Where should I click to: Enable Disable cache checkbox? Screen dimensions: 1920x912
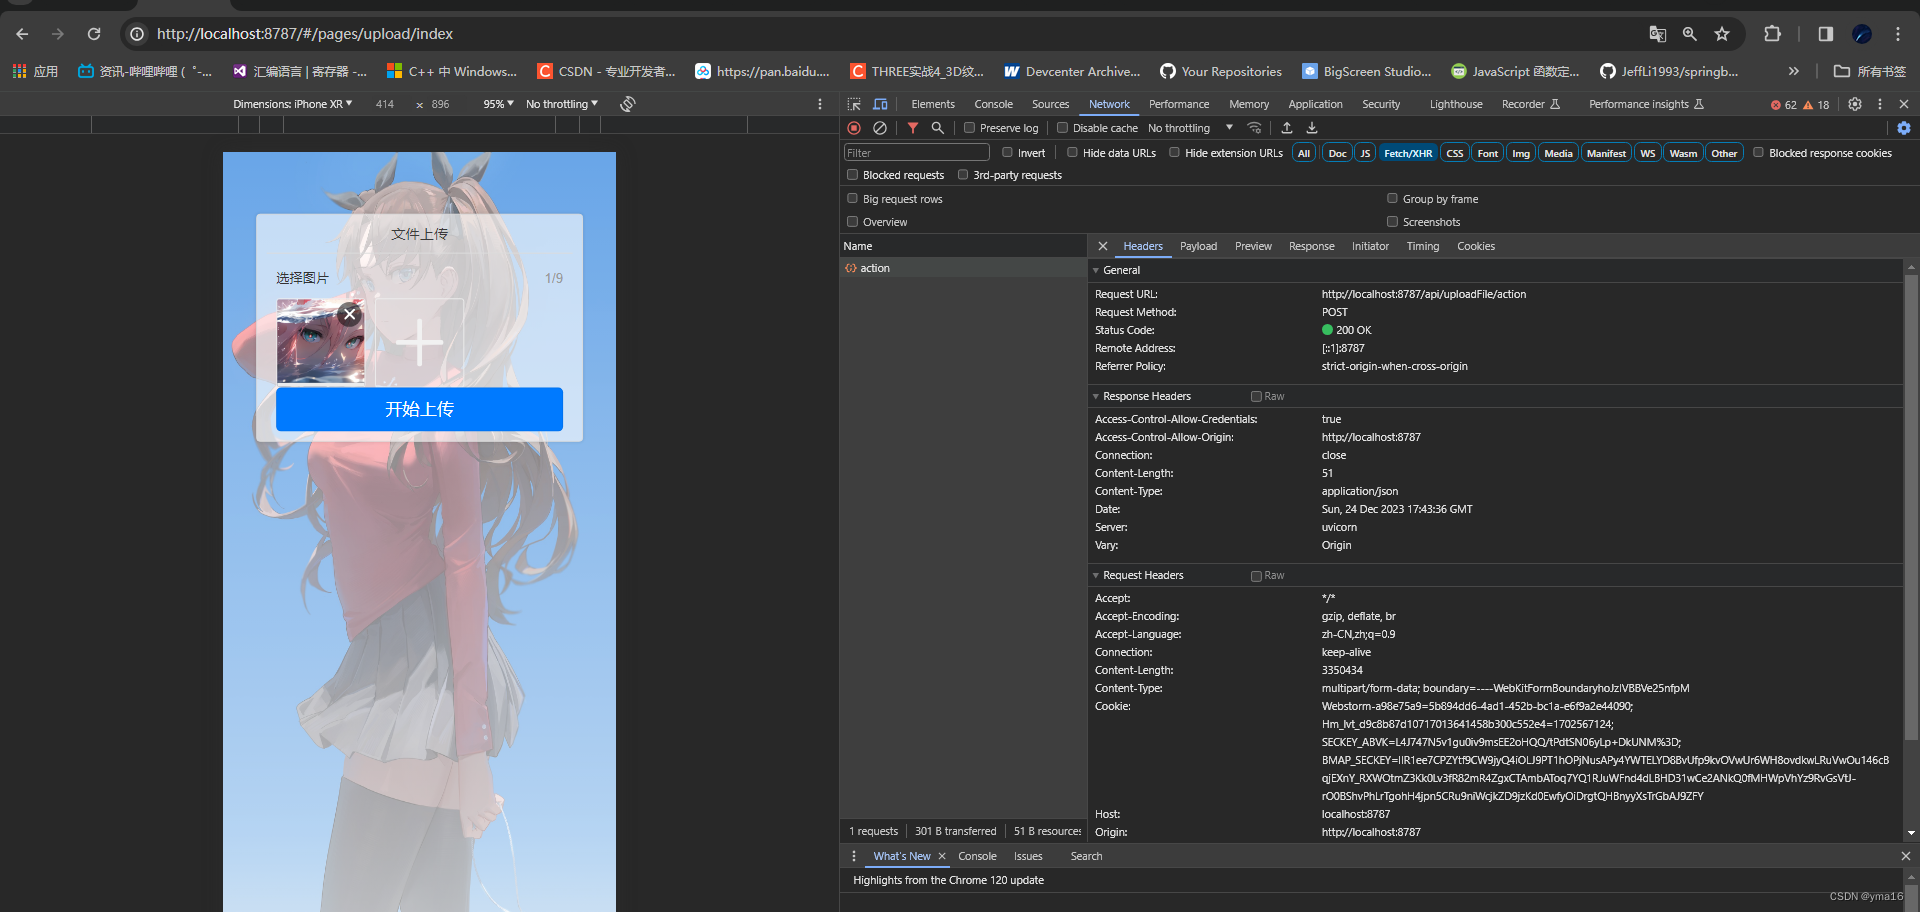coord(1063,128)
